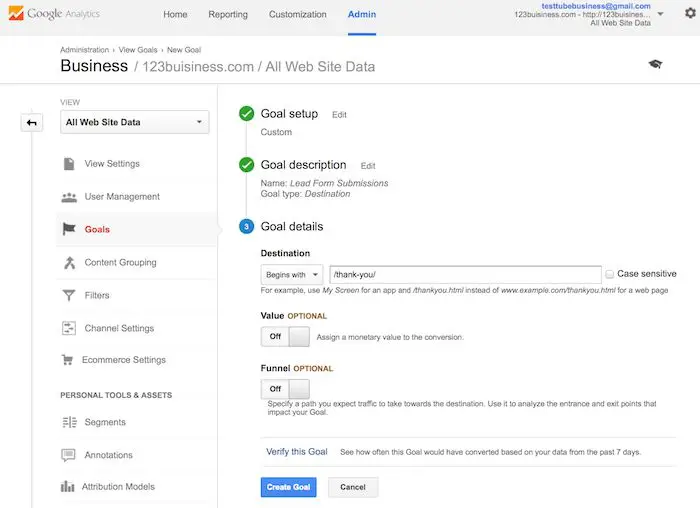The width and height of the screenshot is (700, 508).
Task: Select the Goals flag icon
Action: (x=69, y=229)
